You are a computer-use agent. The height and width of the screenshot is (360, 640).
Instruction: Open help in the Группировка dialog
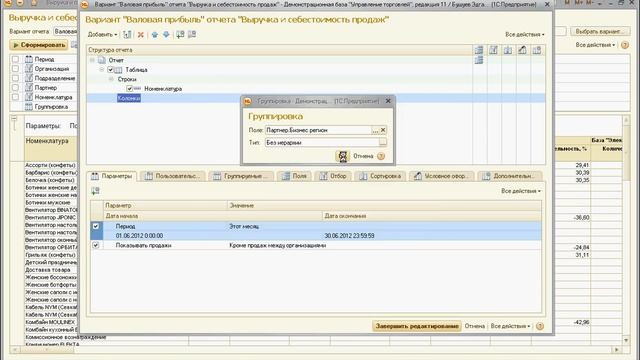tap(381, 156)
